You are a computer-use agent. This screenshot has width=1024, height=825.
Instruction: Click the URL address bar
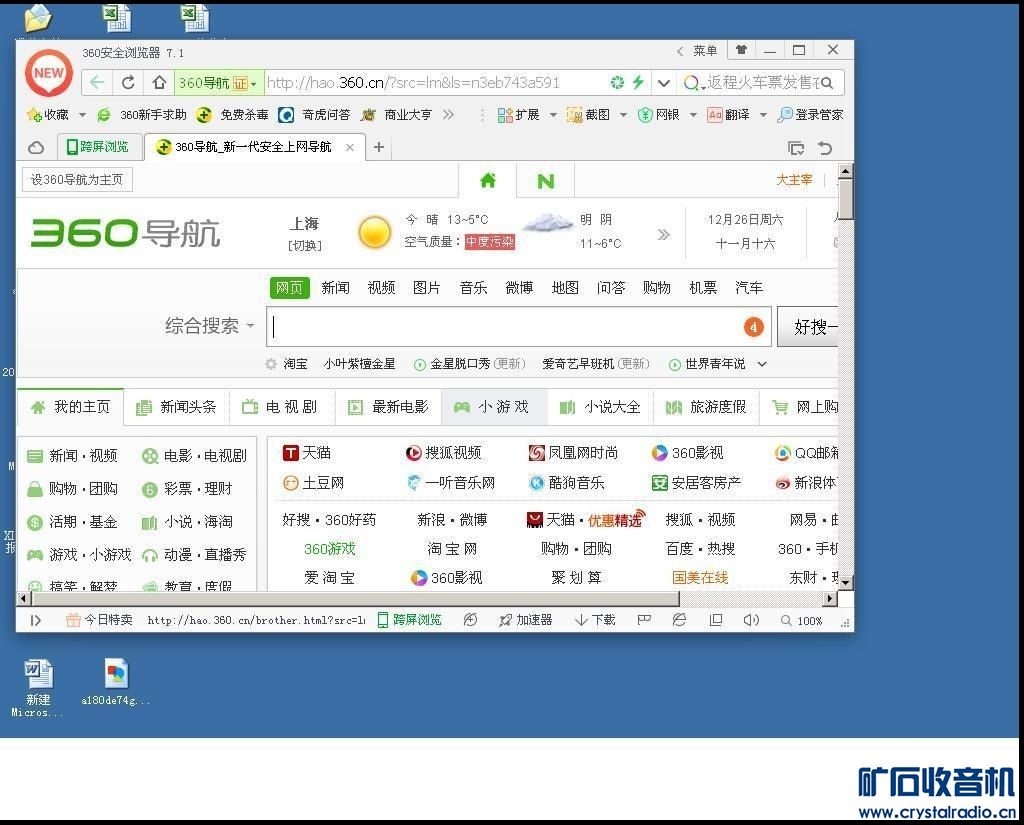pos(433,83)
